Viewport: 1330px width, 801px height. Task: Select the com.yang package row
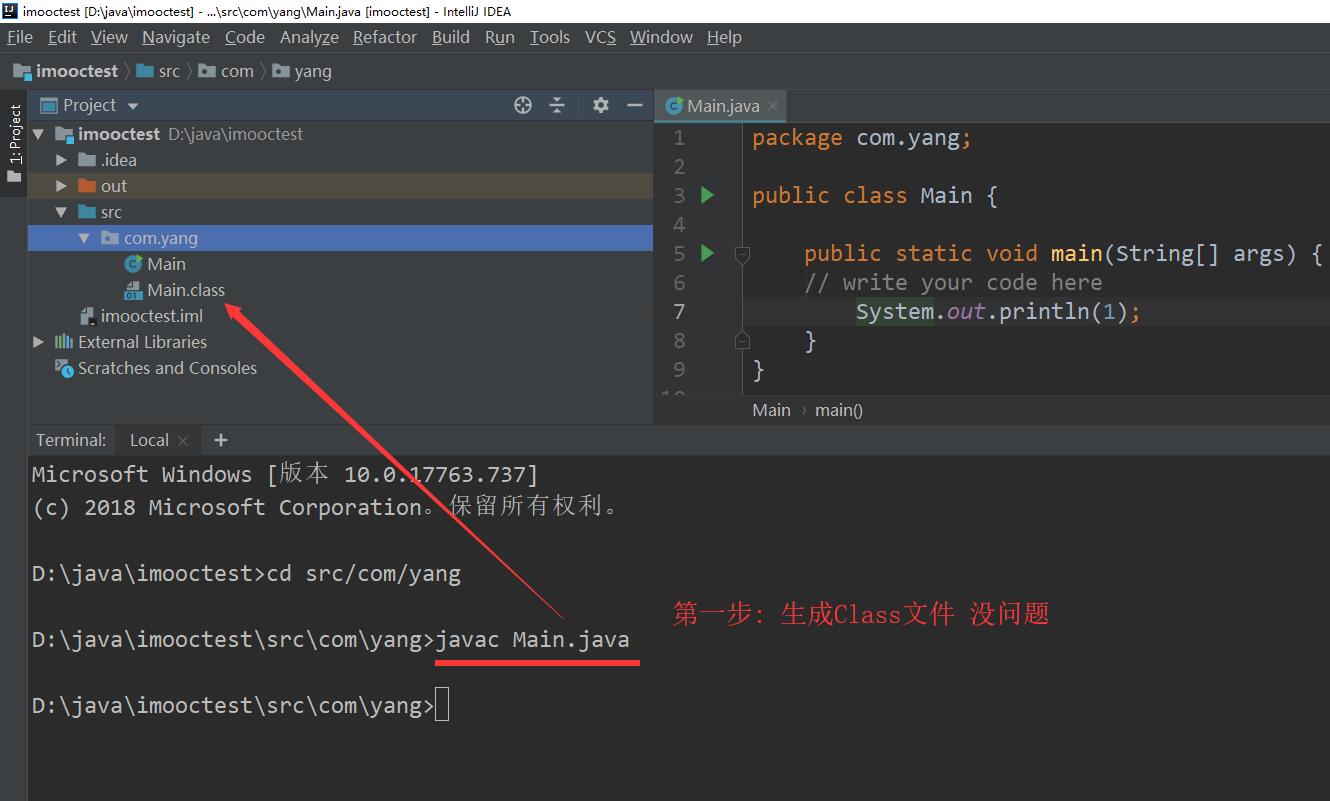pyautogui.click(x=340, y=238)
